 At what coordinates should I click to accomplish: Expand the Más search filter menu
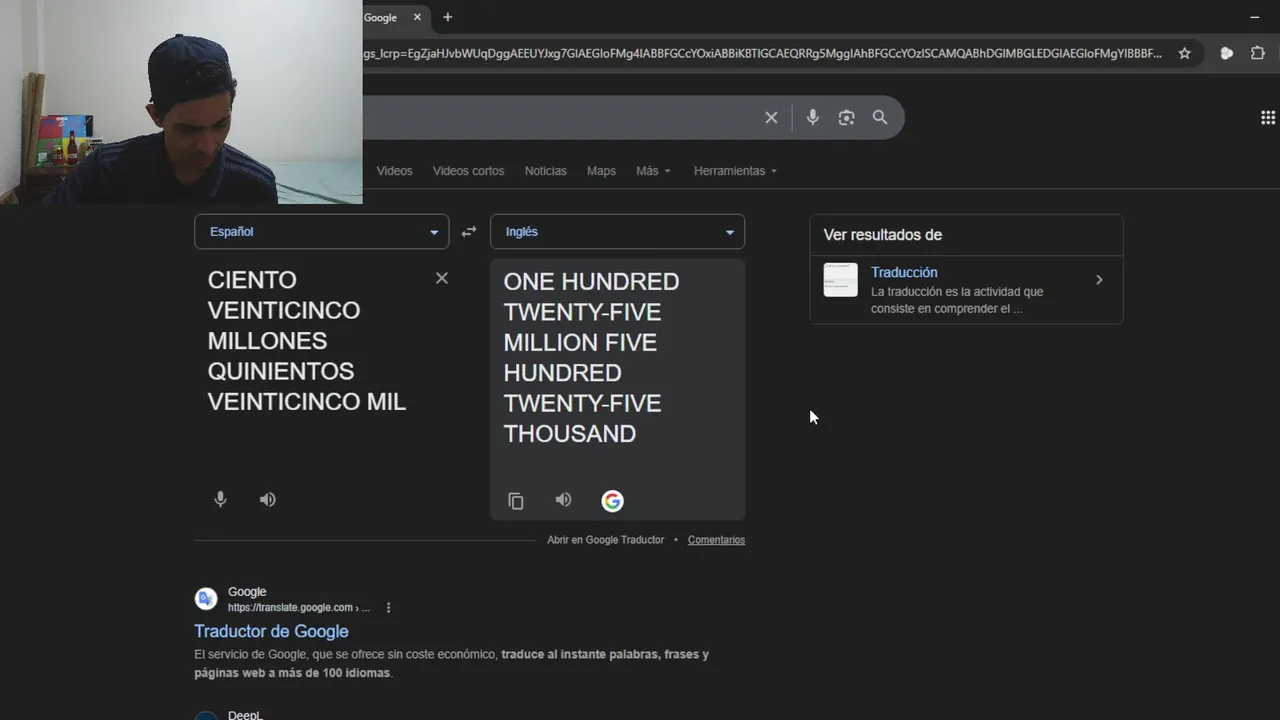(653, 171)
